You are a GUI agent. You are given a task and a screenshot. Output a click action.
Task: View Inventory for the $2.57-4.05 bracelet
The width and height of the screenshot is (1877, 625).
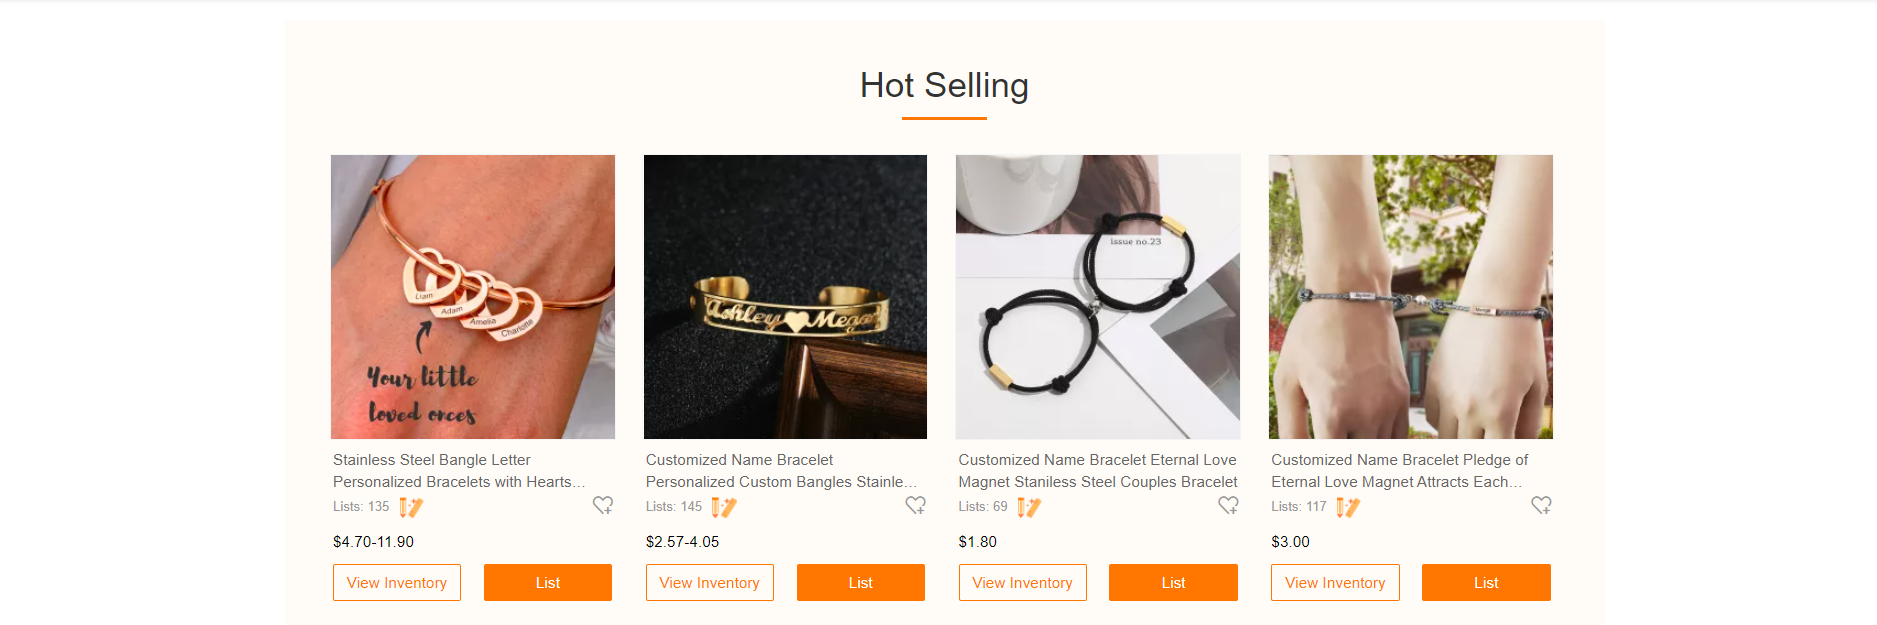click(x=710, y=583)
